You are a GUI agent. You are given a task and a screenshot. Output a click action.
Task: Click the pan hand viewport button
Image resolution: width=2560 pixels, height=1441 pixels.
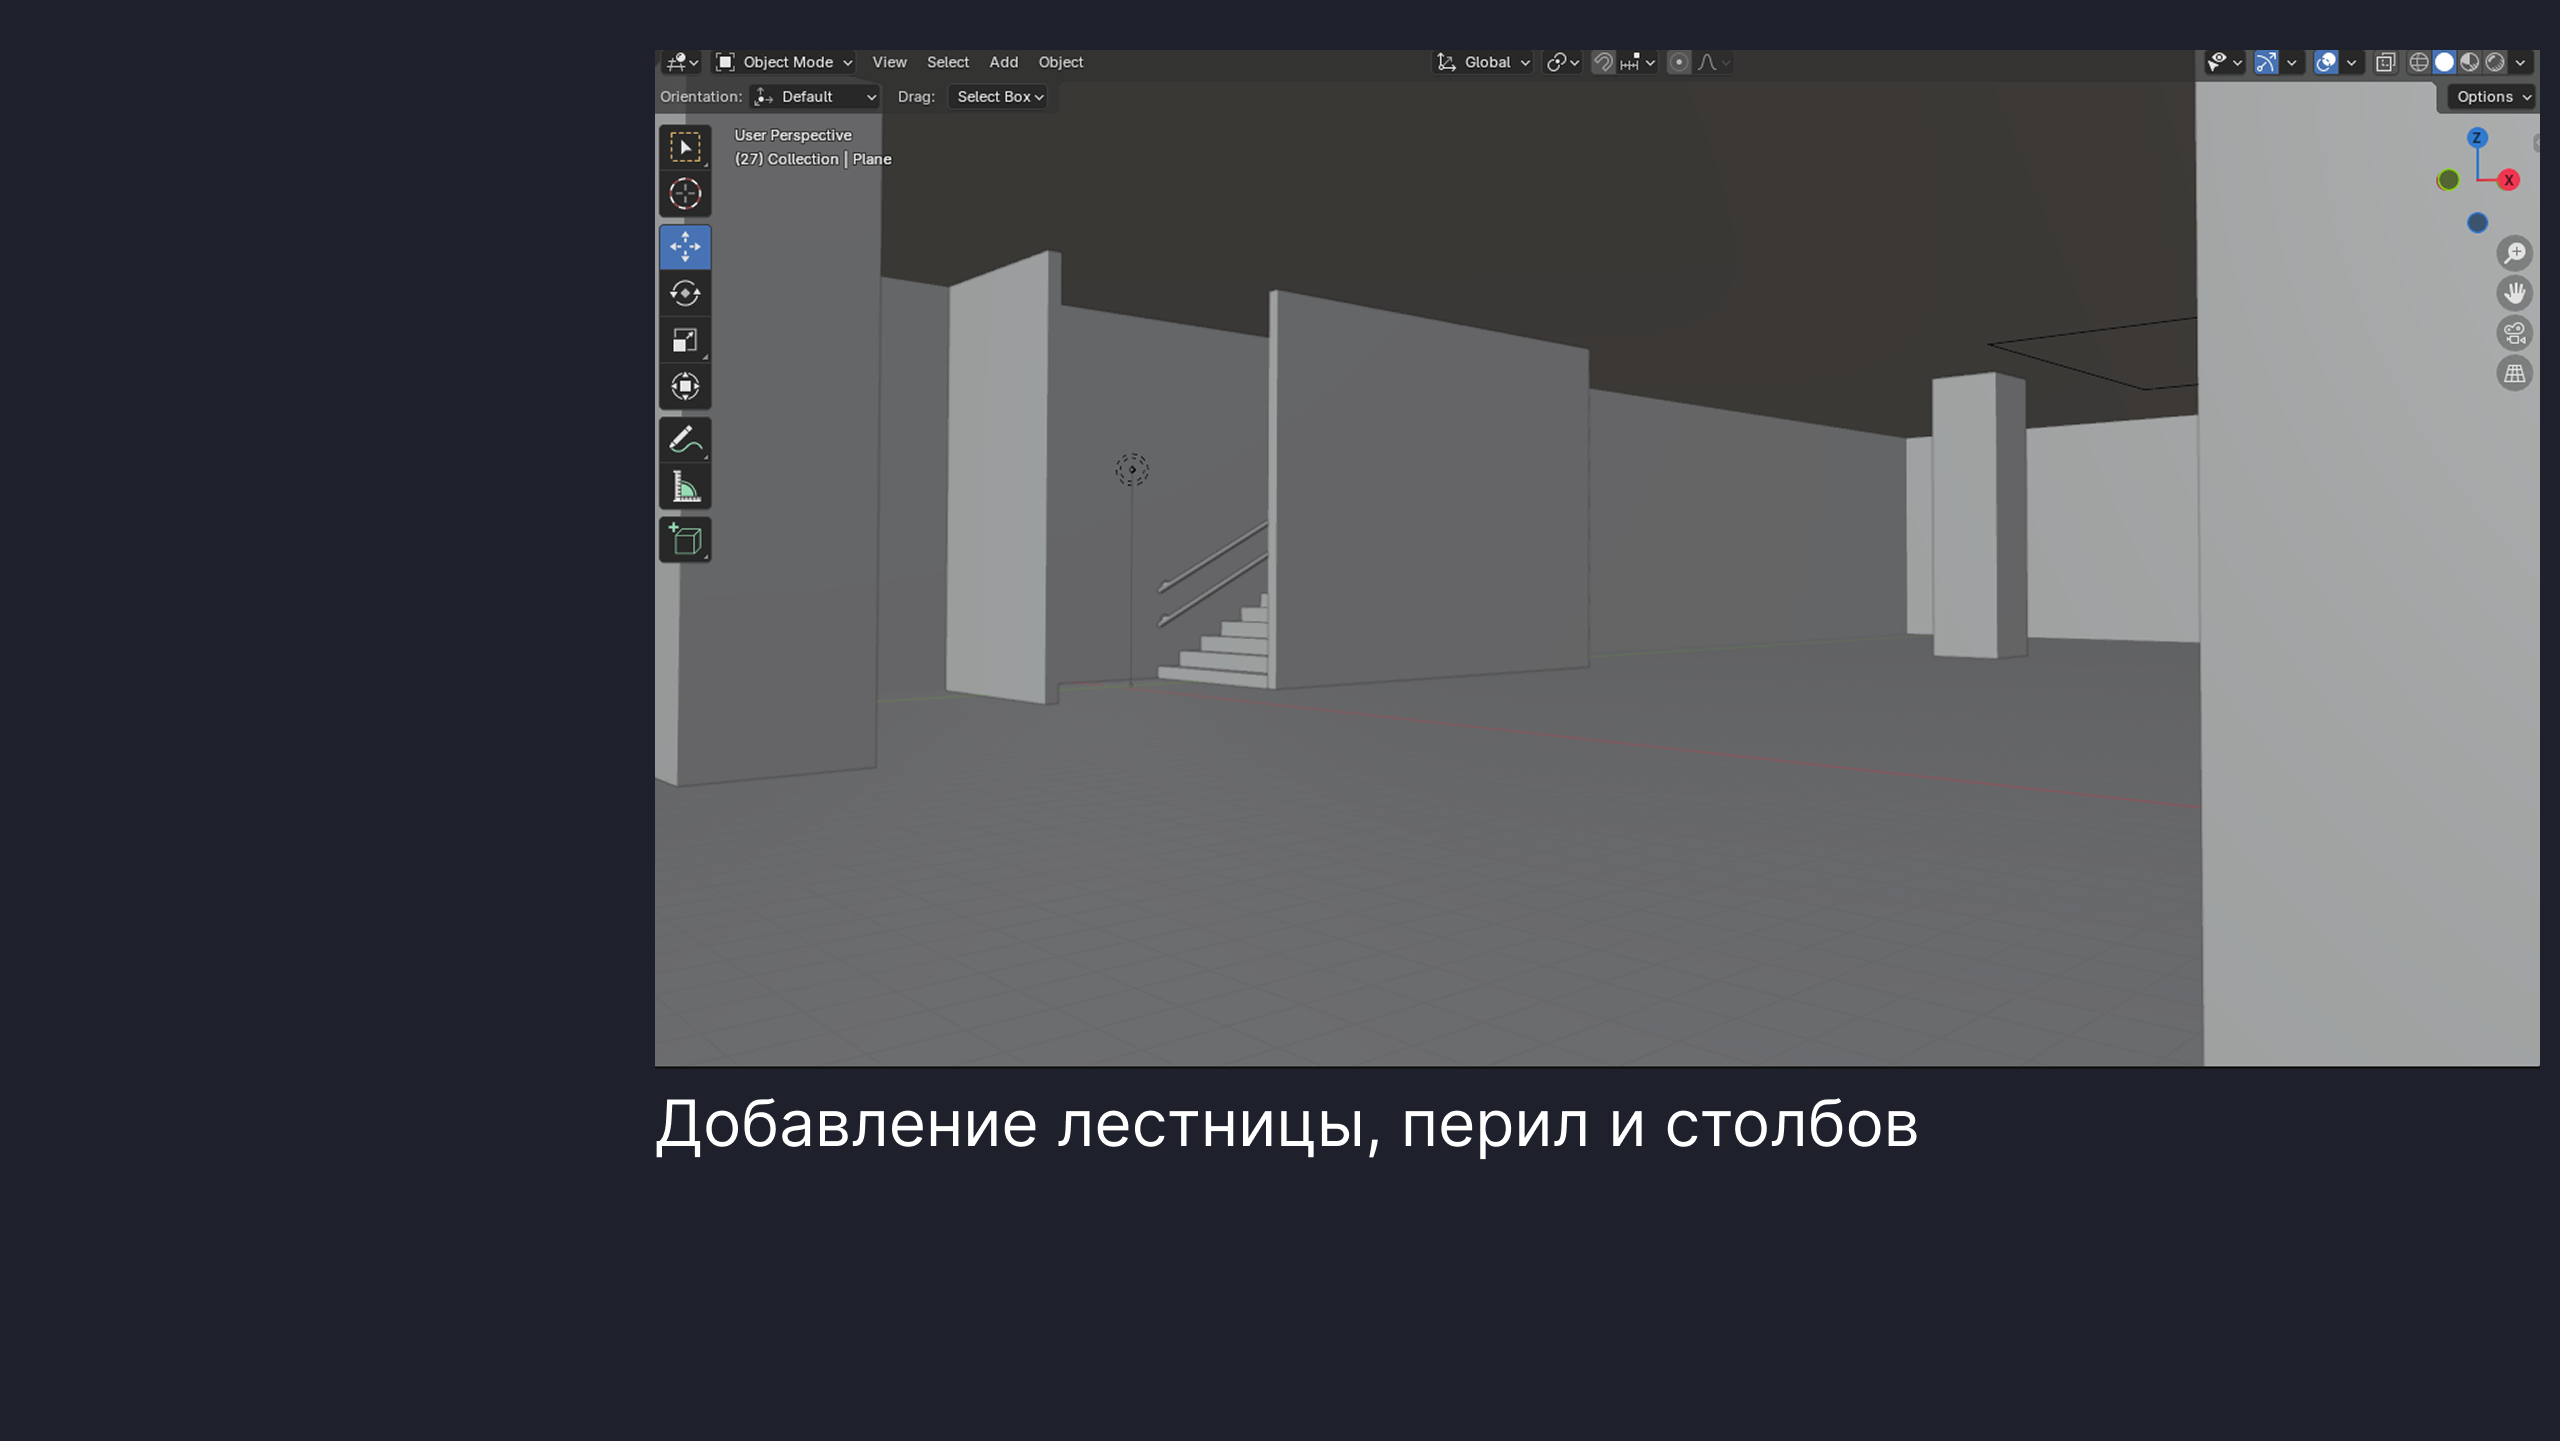tap(2514, 293)
